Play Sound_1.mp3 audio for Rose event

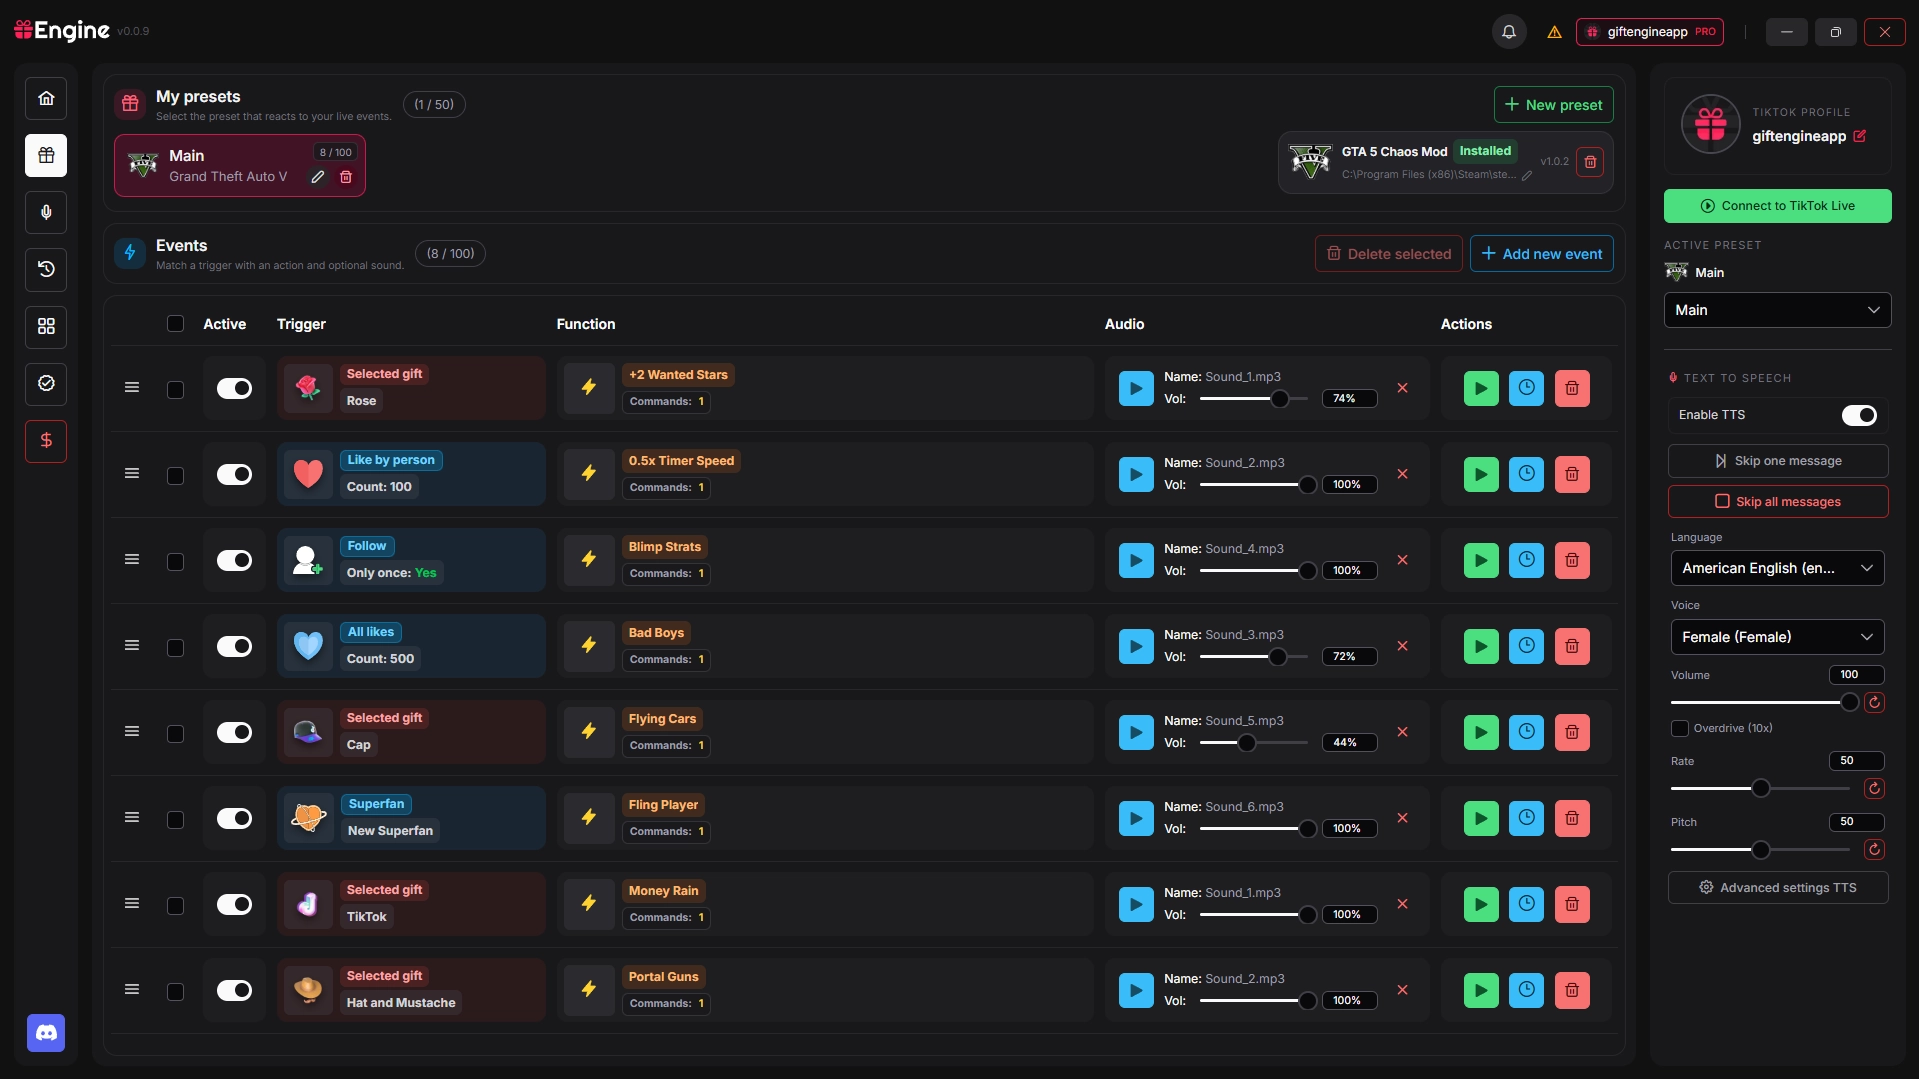[1136, 388]
